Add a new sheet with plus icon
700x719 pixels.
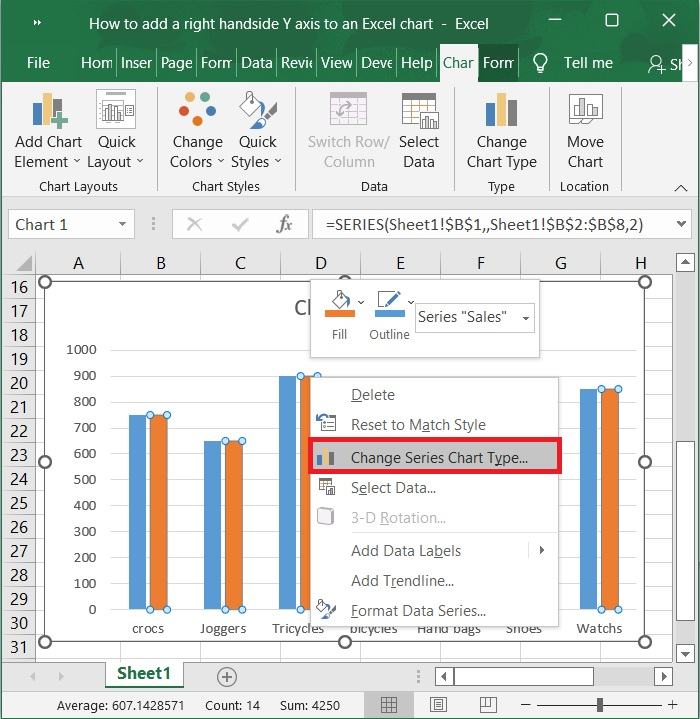click(227, 677)
